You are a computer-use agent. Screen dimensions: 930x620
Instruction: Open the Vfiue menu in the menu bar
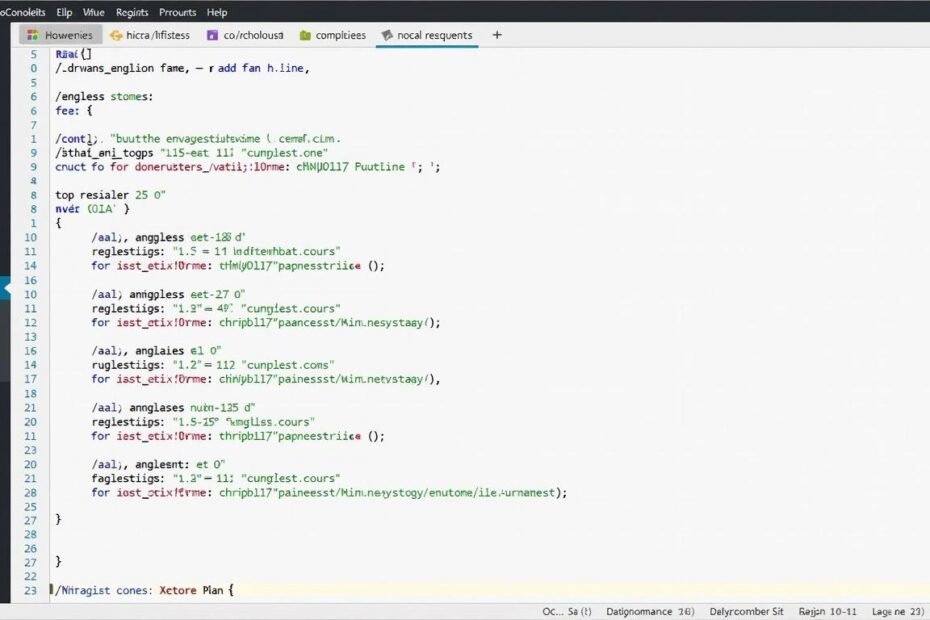pos(93,12)
